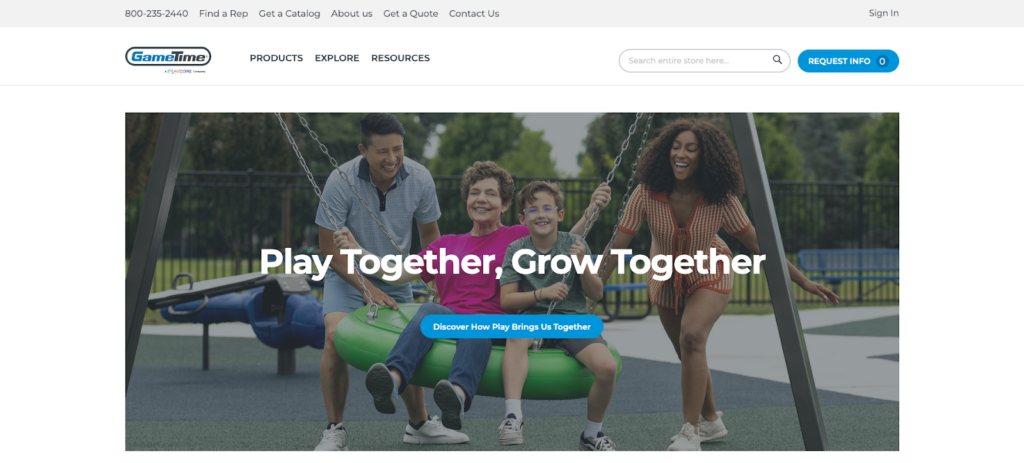1024x463 pixels.
Task: Click the request info counter badge
Action: (882, 61)
